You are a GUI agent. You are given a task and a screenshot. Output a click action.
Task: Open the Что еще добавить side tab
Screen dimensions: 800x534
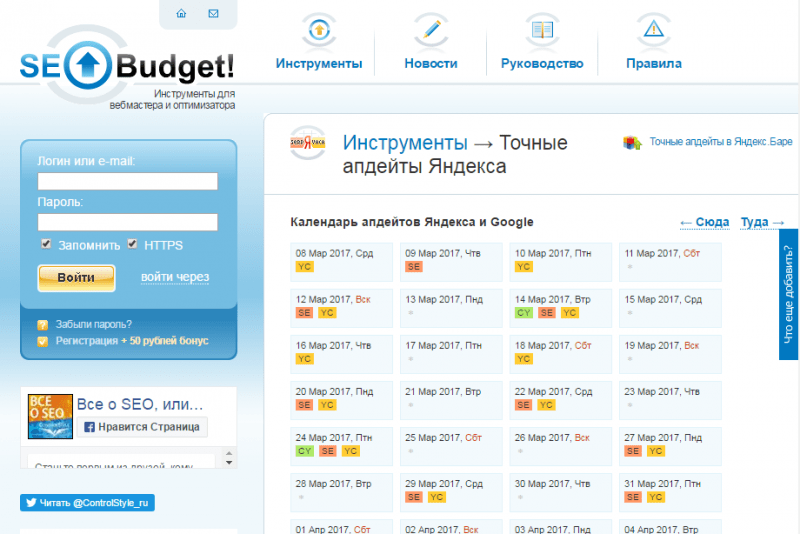tap(788, 294)
